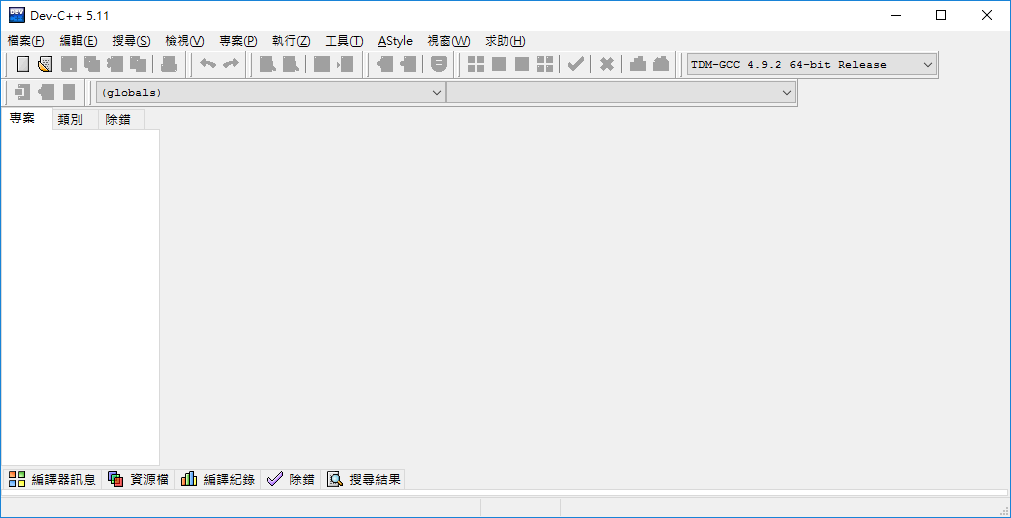The width and height of the screenshot is (1011, 518).
Task: Click the Debug checkmark icon
Action: [x=576, y=64]
